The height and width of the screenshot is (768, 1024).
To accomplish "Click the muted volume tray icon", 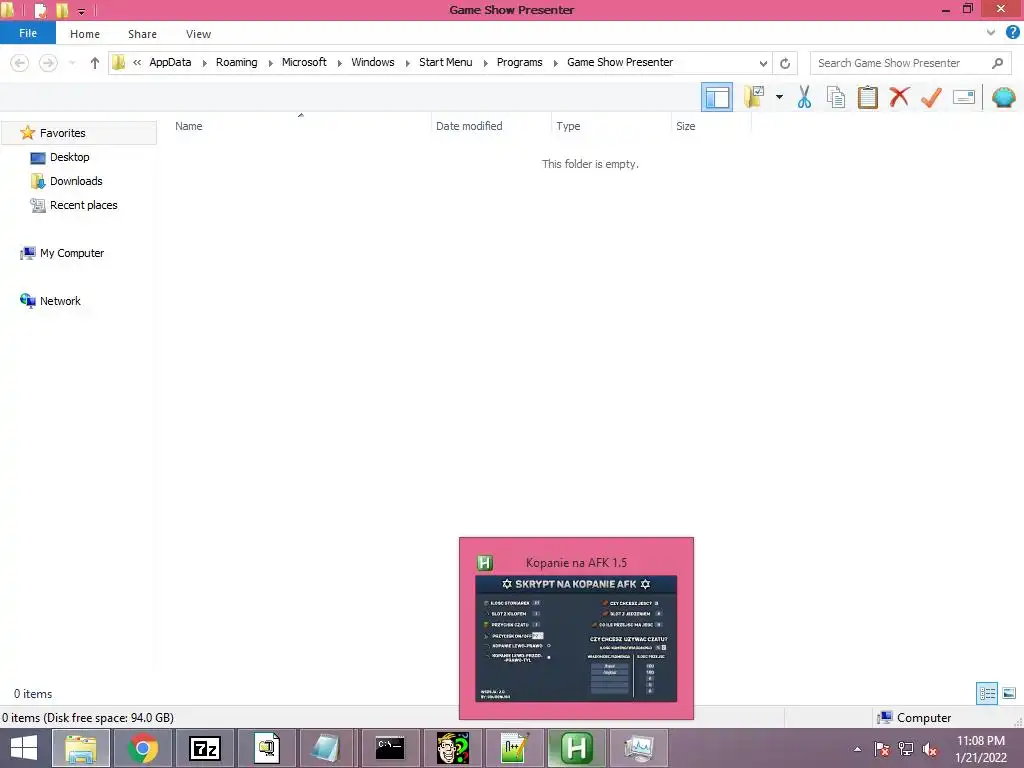I will coord(929,749).
